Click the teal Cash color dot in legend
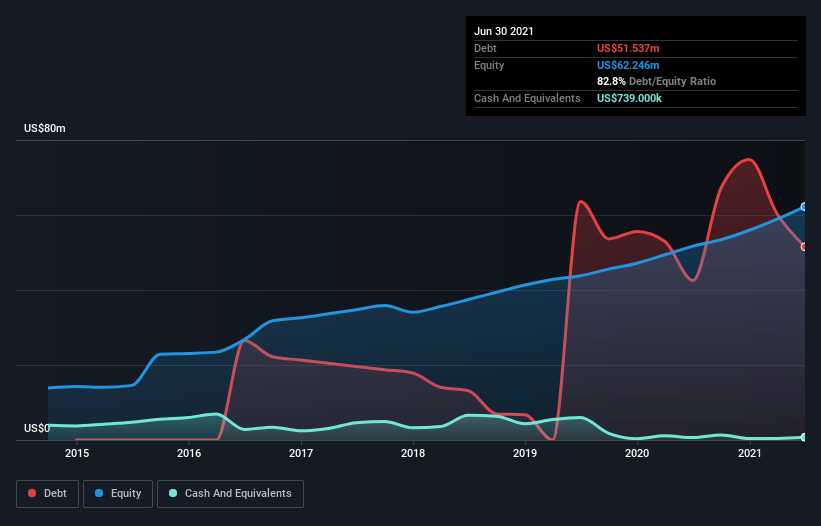This screenshot has height=526, width=821. [x=173, y=493]
